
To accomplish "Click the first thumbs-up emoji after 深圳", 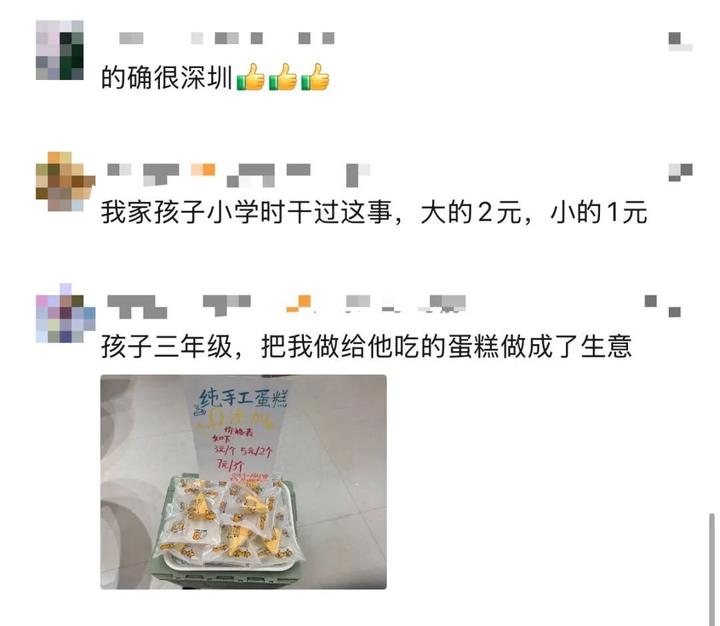I will coord(250,77).
